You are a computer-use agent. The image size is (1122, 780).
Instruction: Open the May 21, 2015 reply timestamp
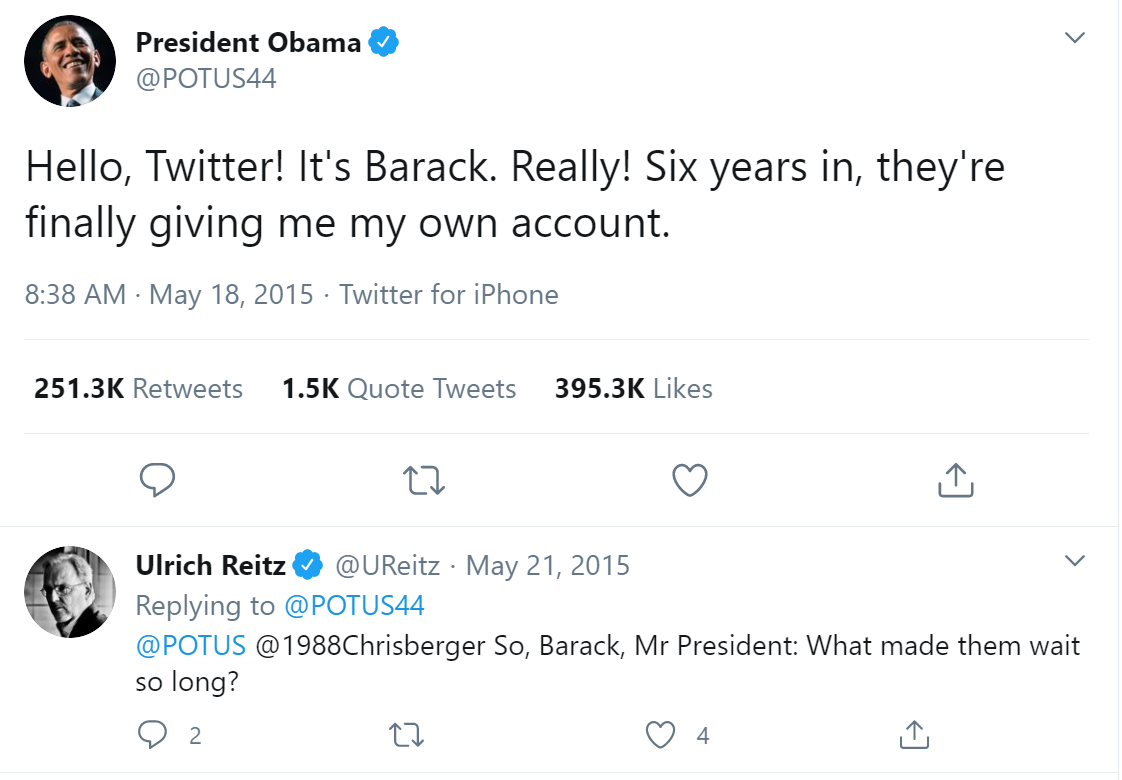point(548,565)
